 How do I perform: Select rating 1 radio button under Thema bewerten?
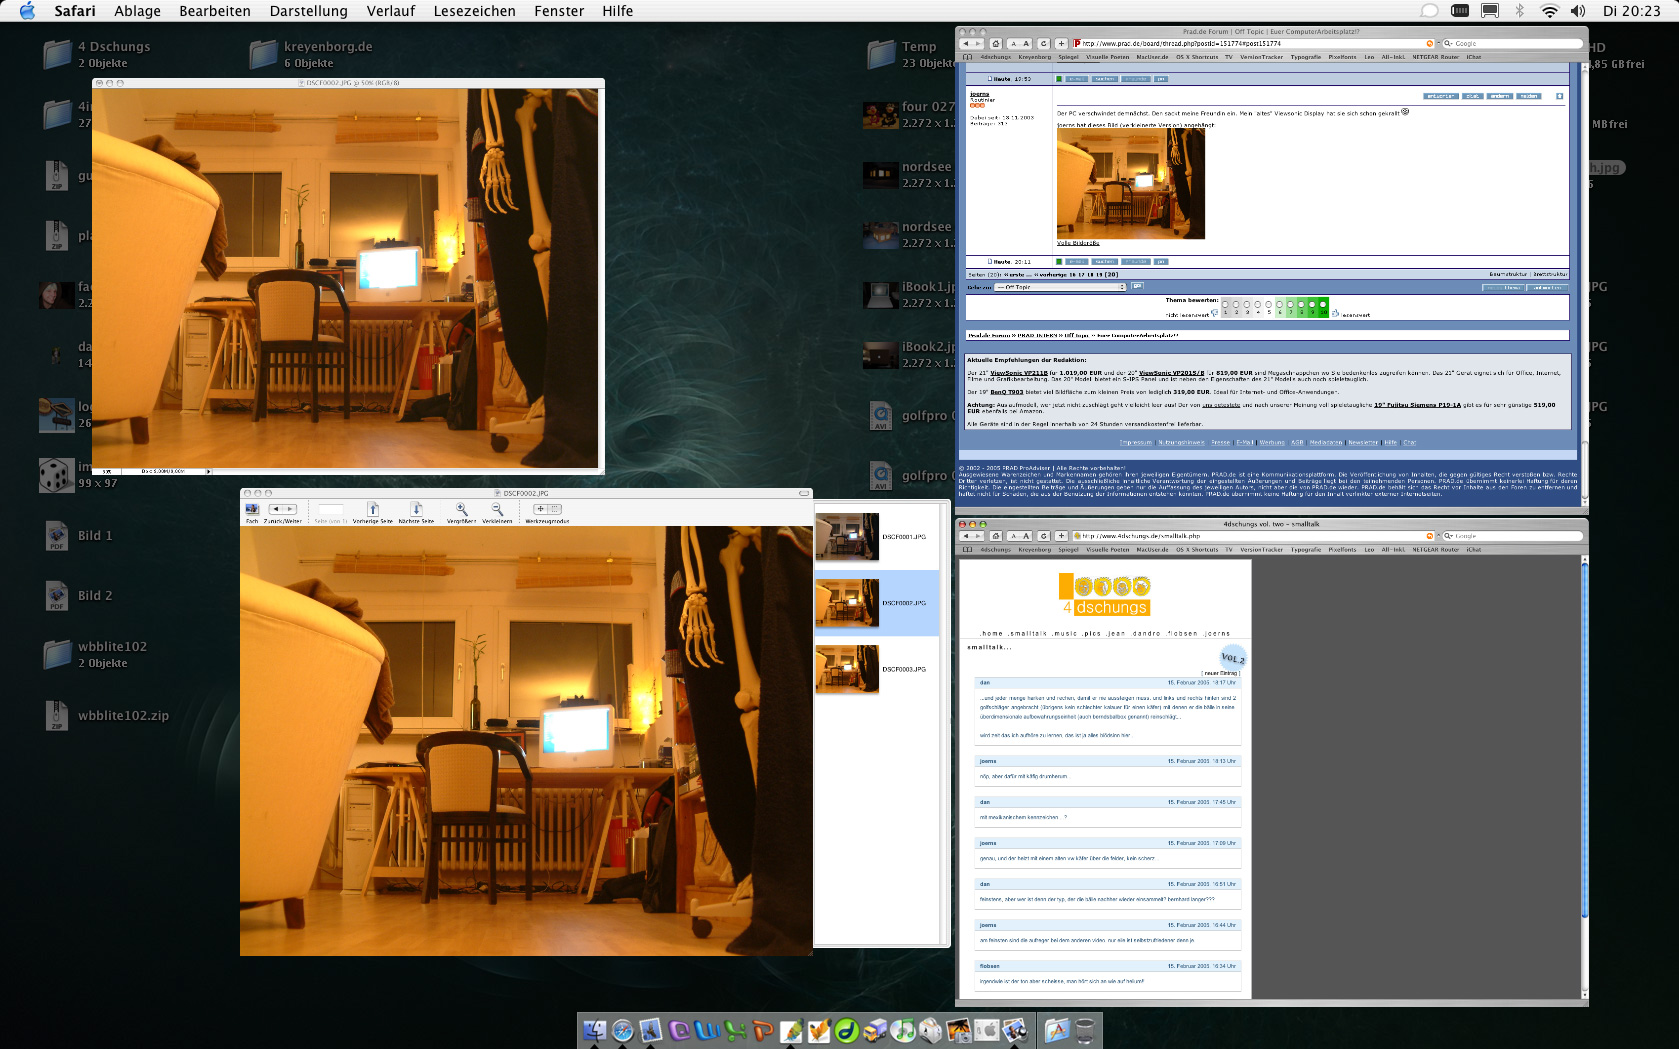(x=1225, y=304)
